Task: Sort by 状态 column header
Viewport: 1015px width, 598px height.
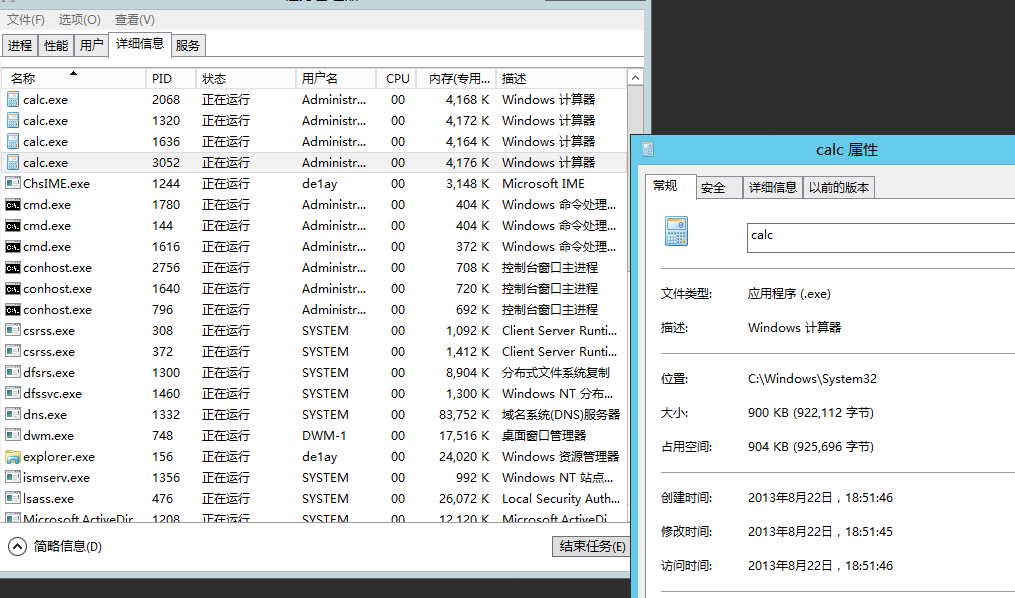Action: [245, 78]
